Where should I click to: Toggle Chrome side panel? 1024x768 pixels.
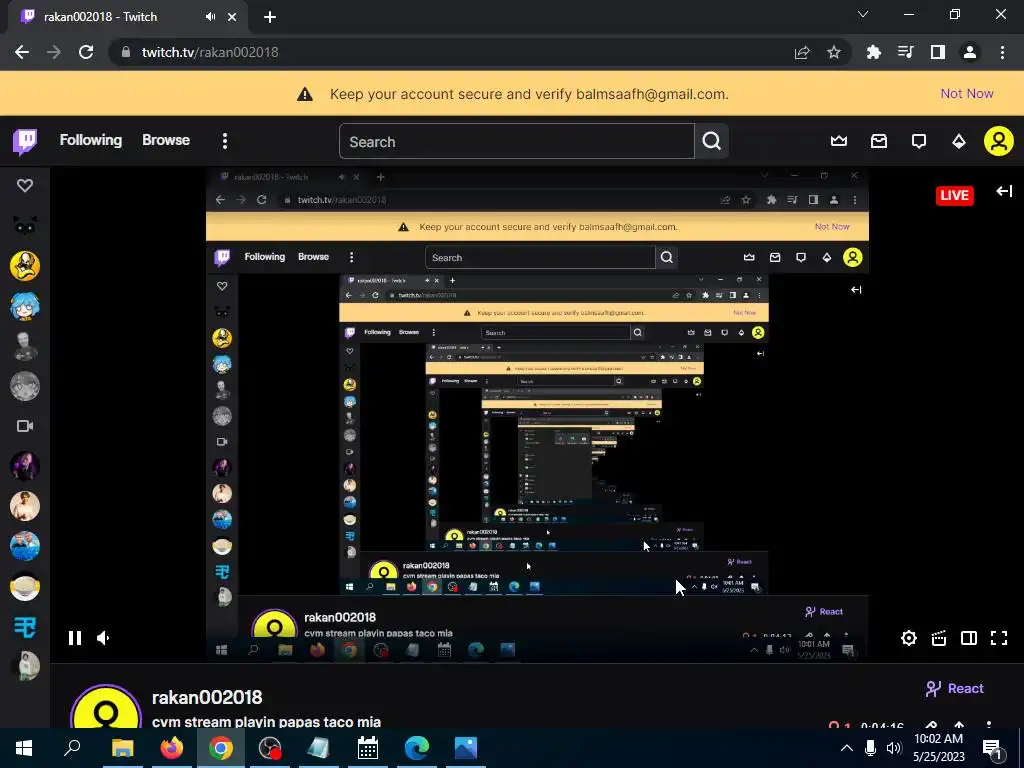[x=938, y=52]
